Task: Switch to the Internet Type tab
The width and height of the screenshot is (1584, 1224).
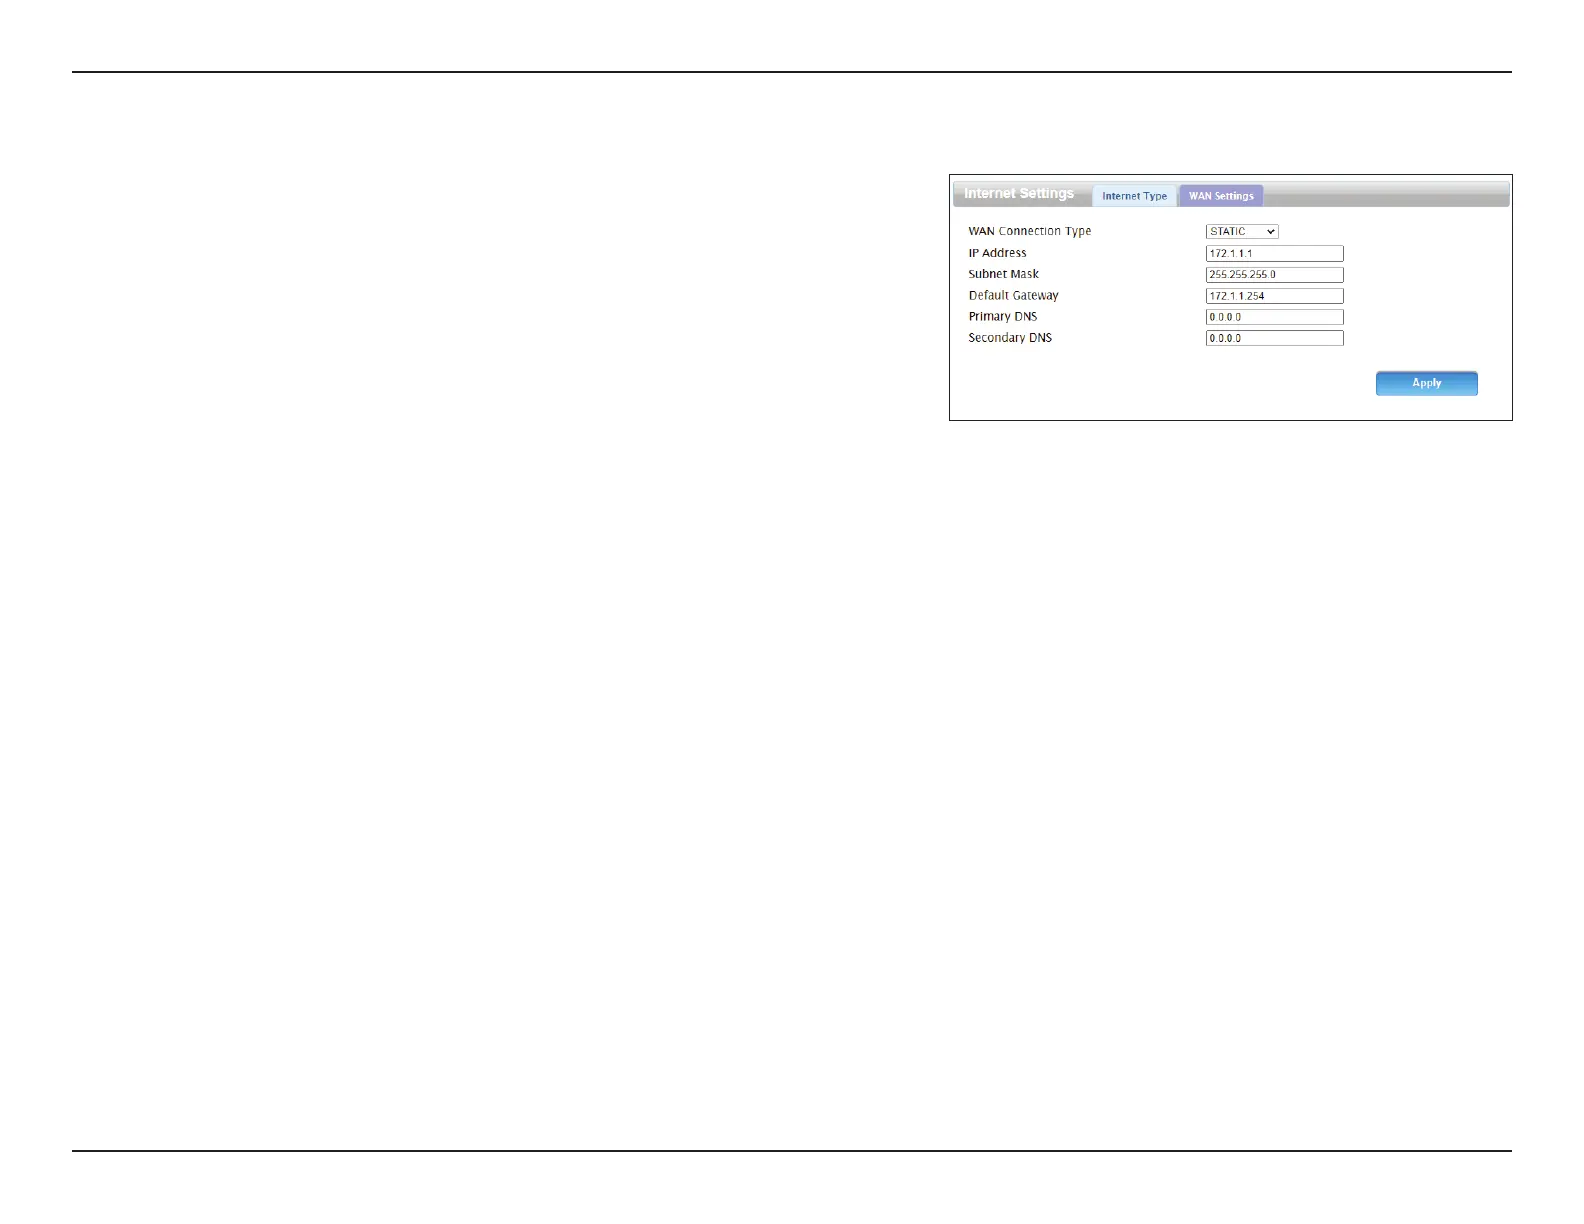Action: click(x=1134, y=196)
